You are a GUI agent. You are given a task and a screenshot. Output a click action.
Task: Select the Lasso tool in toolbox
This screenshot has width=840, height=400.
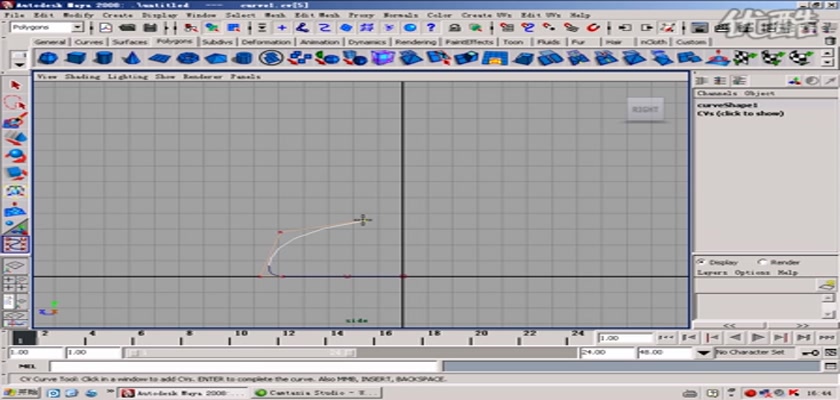16,103
